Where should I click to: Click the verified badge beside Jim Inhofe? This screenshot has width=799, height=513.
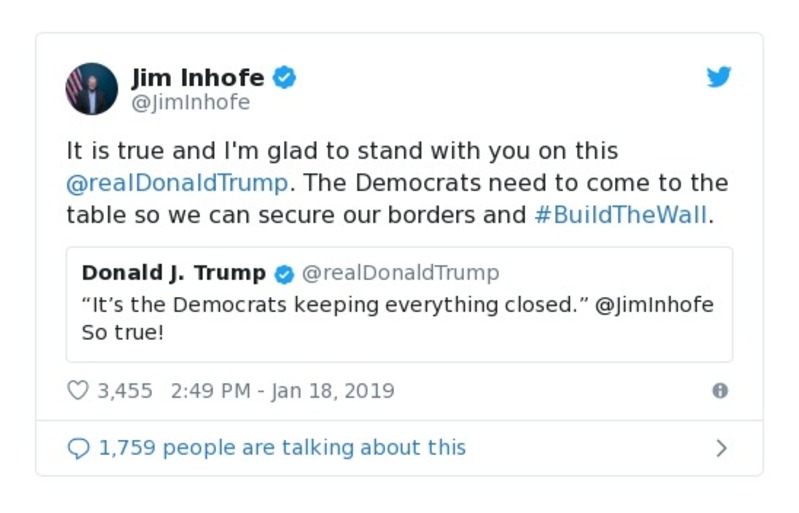coord(285,78)
